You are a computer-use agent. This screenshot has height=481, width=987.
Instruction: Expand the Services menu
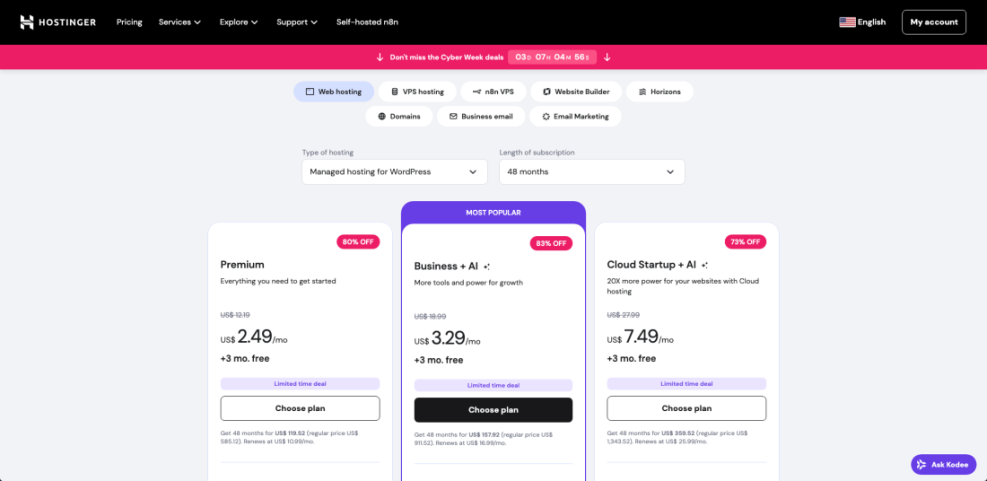tap(179, 22)
